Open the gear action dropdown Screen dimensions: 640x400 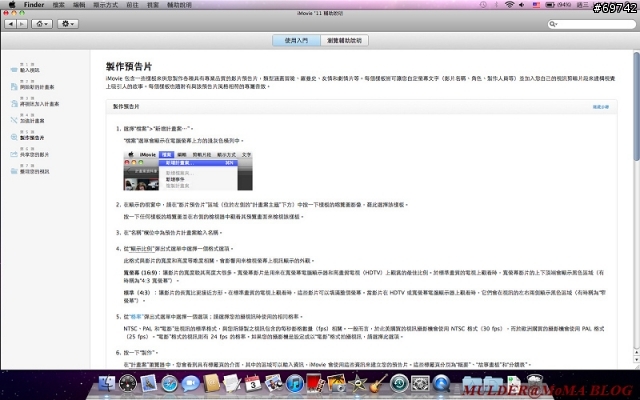coord(68,24)
